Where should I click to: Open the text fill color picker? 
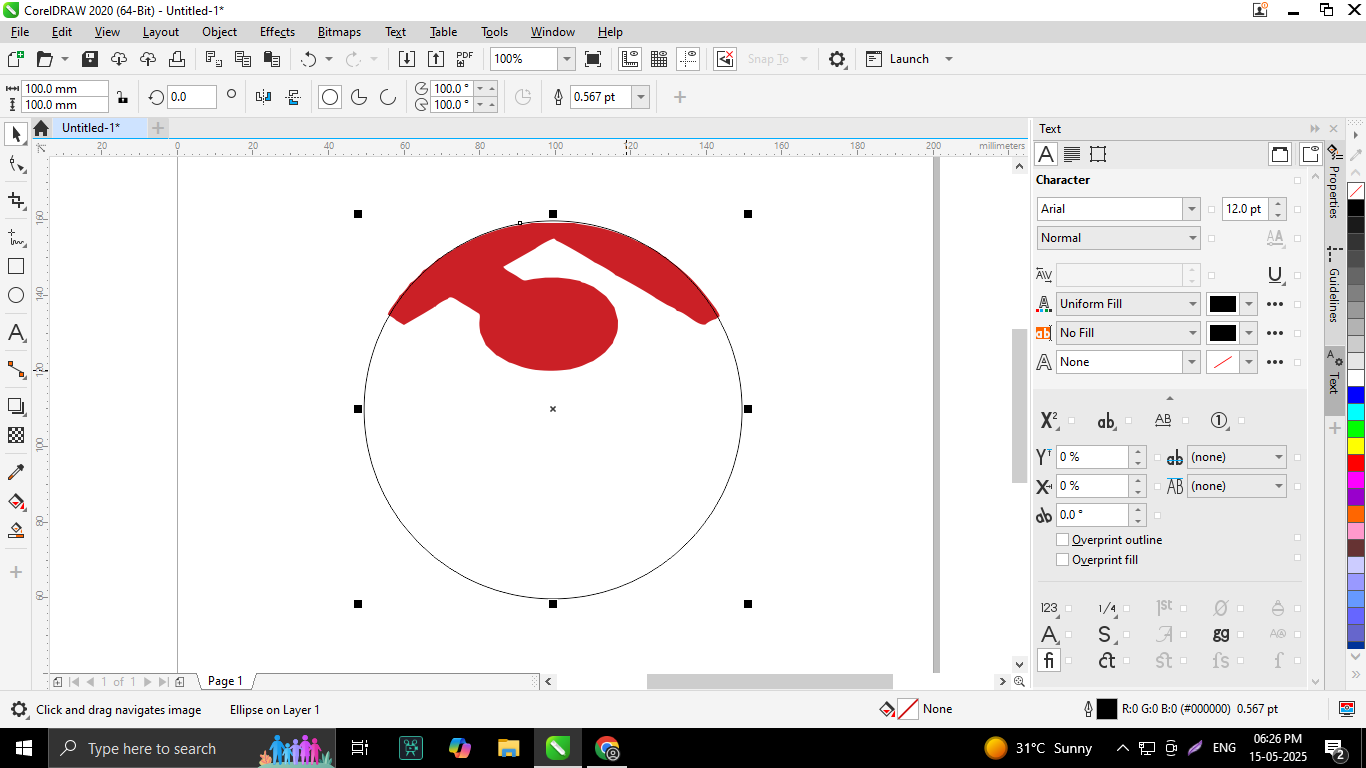point(1231,304)
